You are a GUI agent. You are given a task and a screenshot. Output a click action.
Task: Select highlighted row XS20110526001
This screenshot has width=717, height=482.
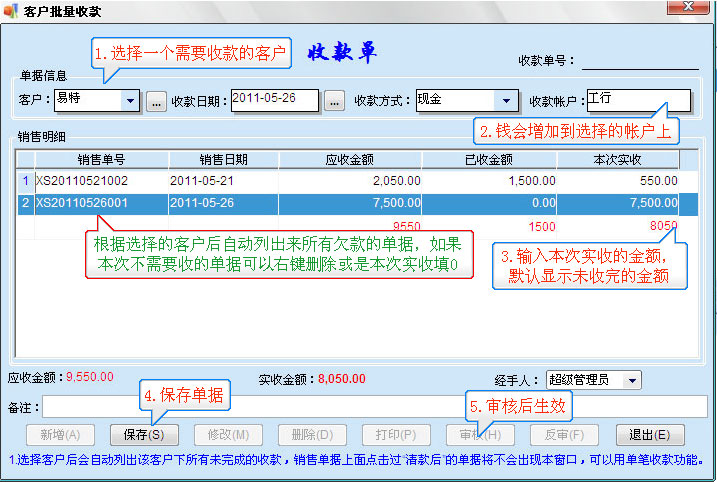point(82,204)
